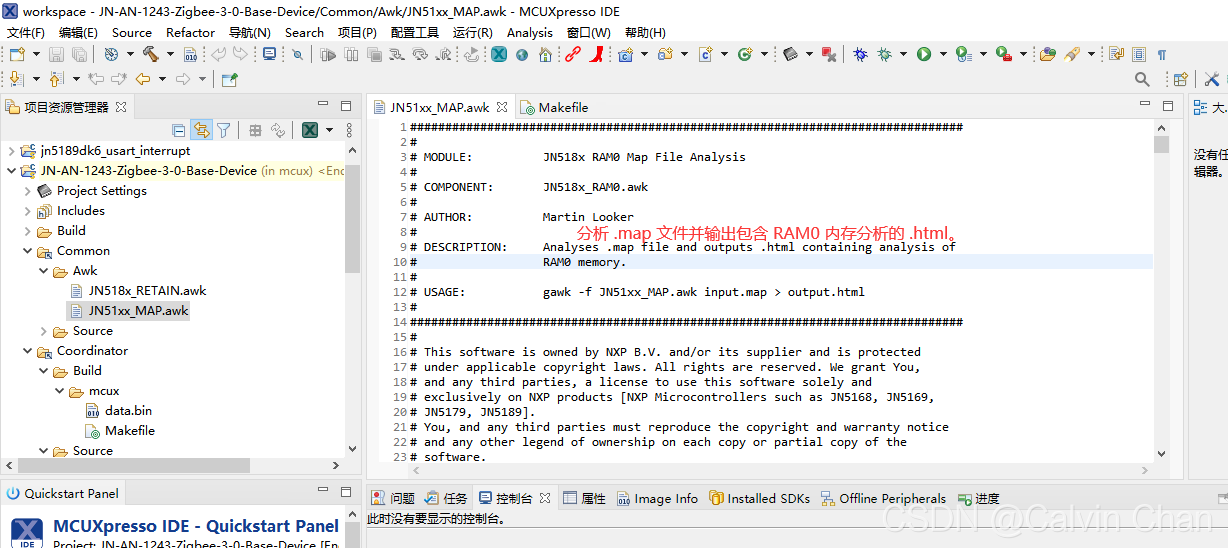This screenshot has width=1228, height=548.
Task: Click Open Perspective icon
Action: [1180, 79]
